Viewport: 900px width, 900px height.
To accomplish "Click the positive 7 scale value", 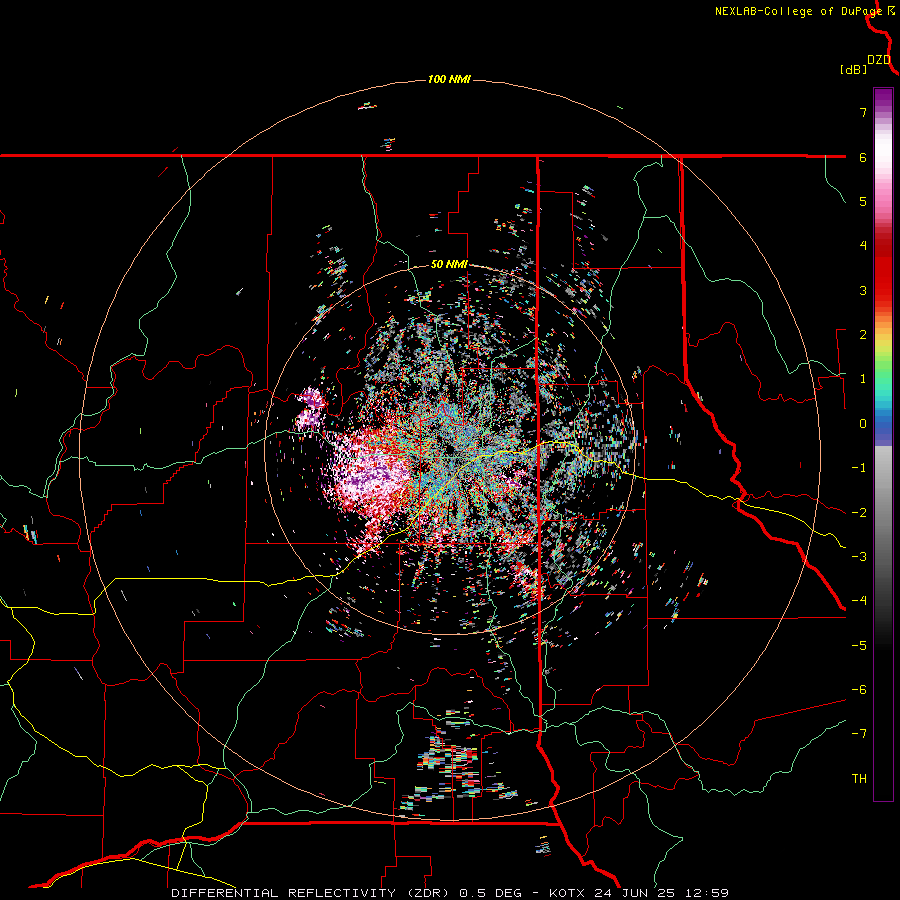I will 863,112.
